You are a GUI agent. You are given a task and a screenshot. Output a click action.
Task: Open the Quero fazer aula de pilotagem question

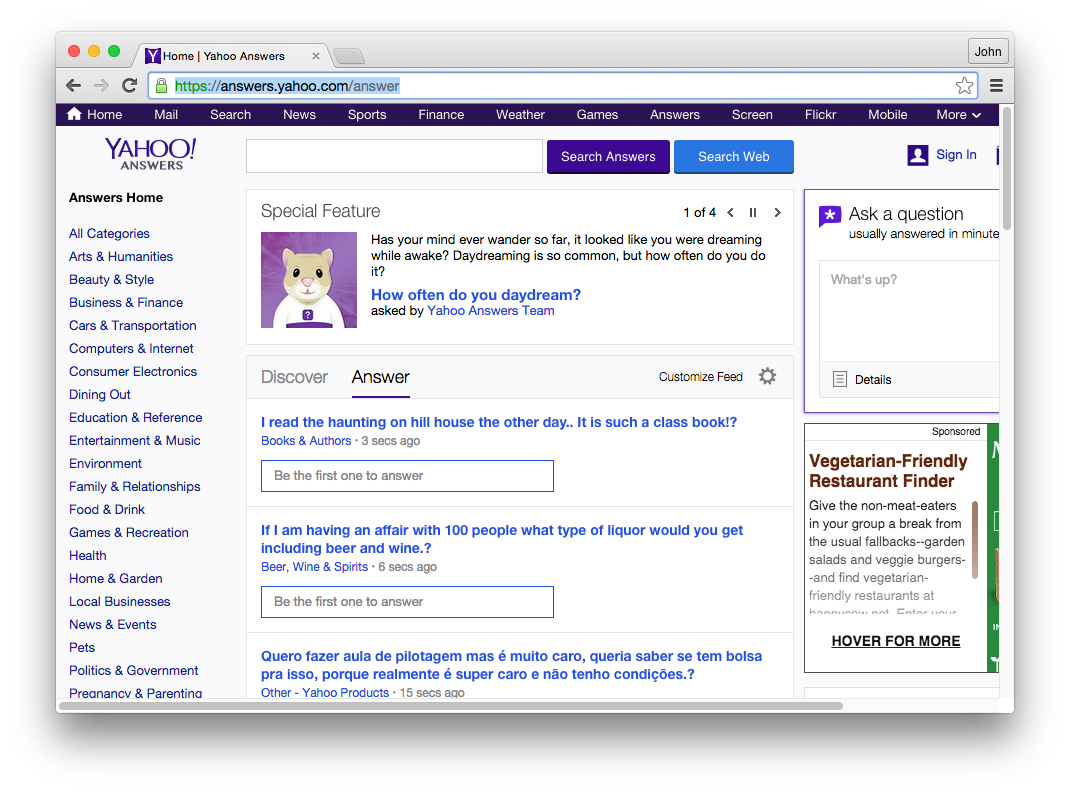511,665
